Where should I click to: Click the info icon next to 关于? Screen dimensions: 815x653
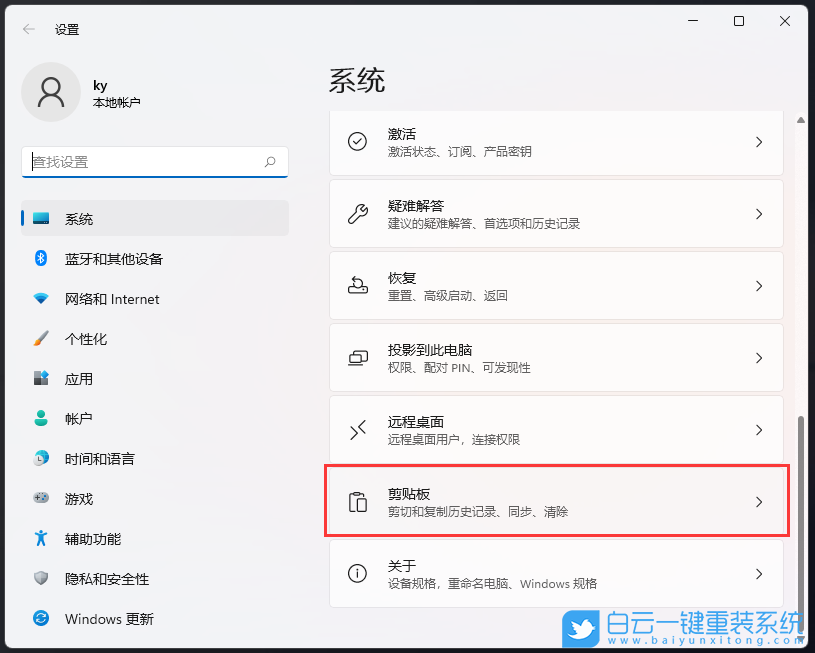click(x=357, y=573)
